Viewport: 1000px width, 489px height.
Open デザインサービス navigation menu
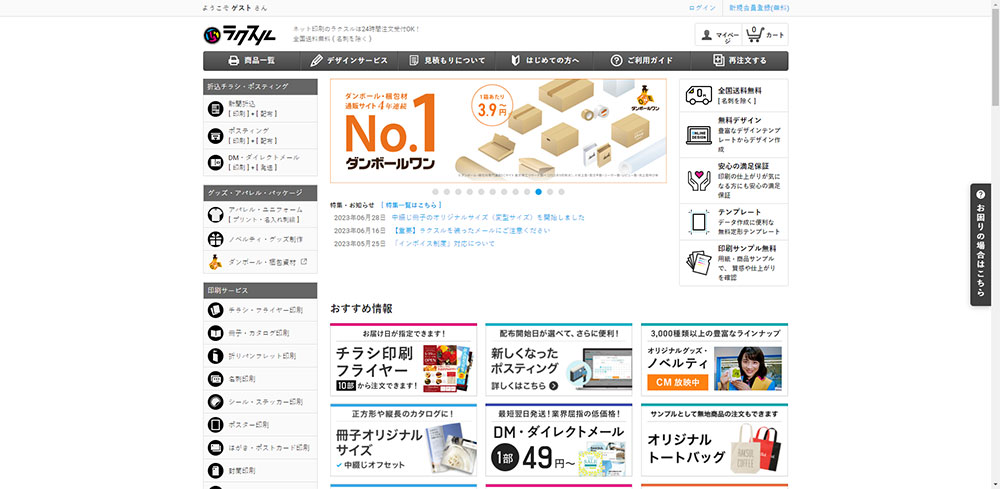pos(349,61)
